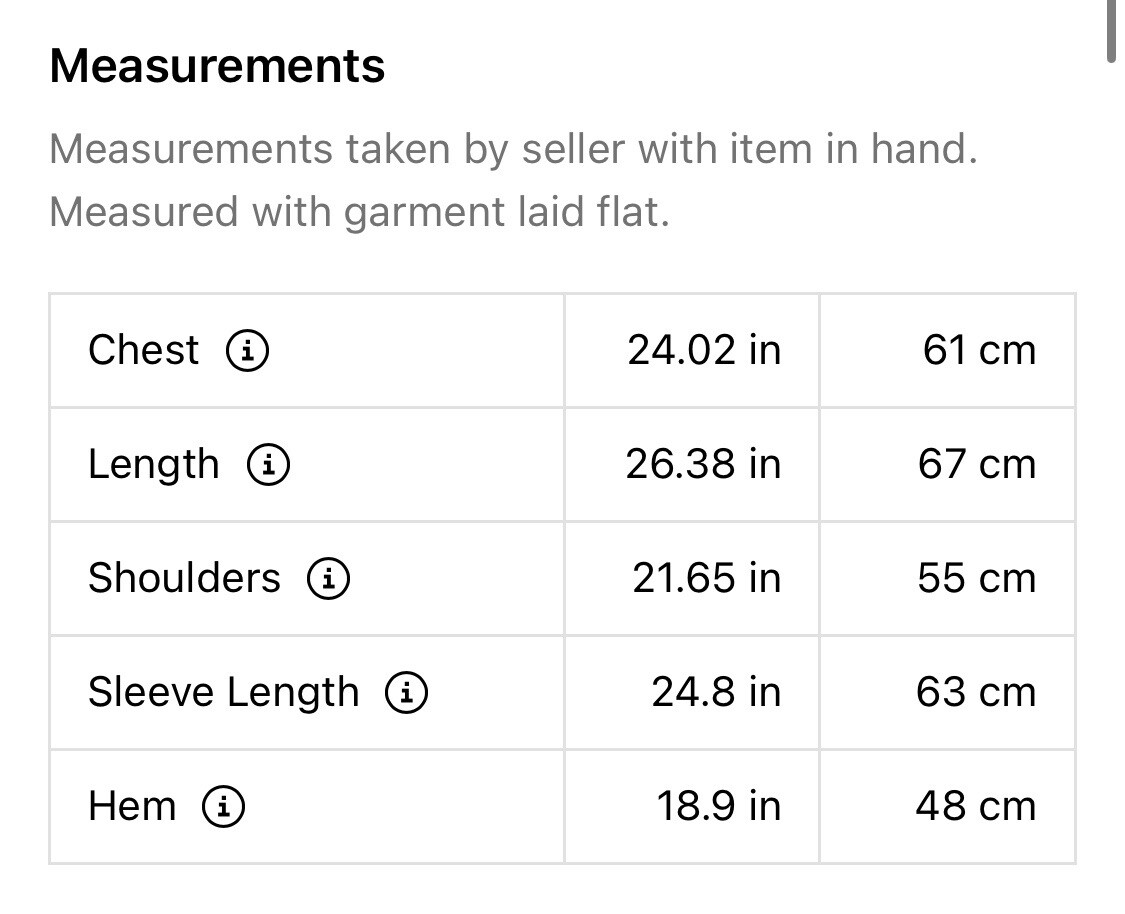
Task: Click the 61 cm chest value
Action: pos(979,350)
